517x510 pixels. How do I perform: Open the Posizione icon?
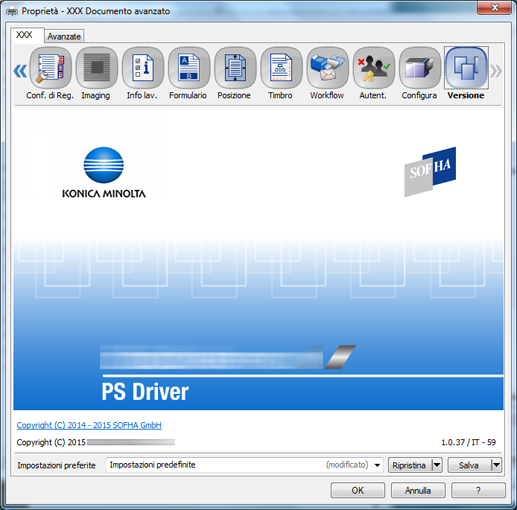click(x=235, y=68)
